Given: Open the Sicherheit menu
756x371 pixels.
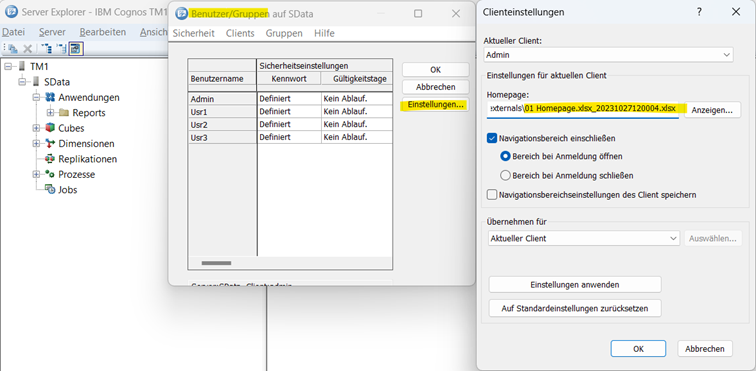Looking at the screenshot, I should (x=193, y=33).
